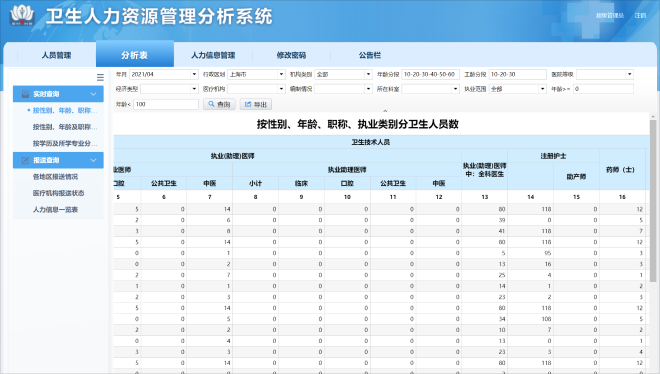
Task: Click the icon beside 实时查询 section header
Action: (25, 94)
